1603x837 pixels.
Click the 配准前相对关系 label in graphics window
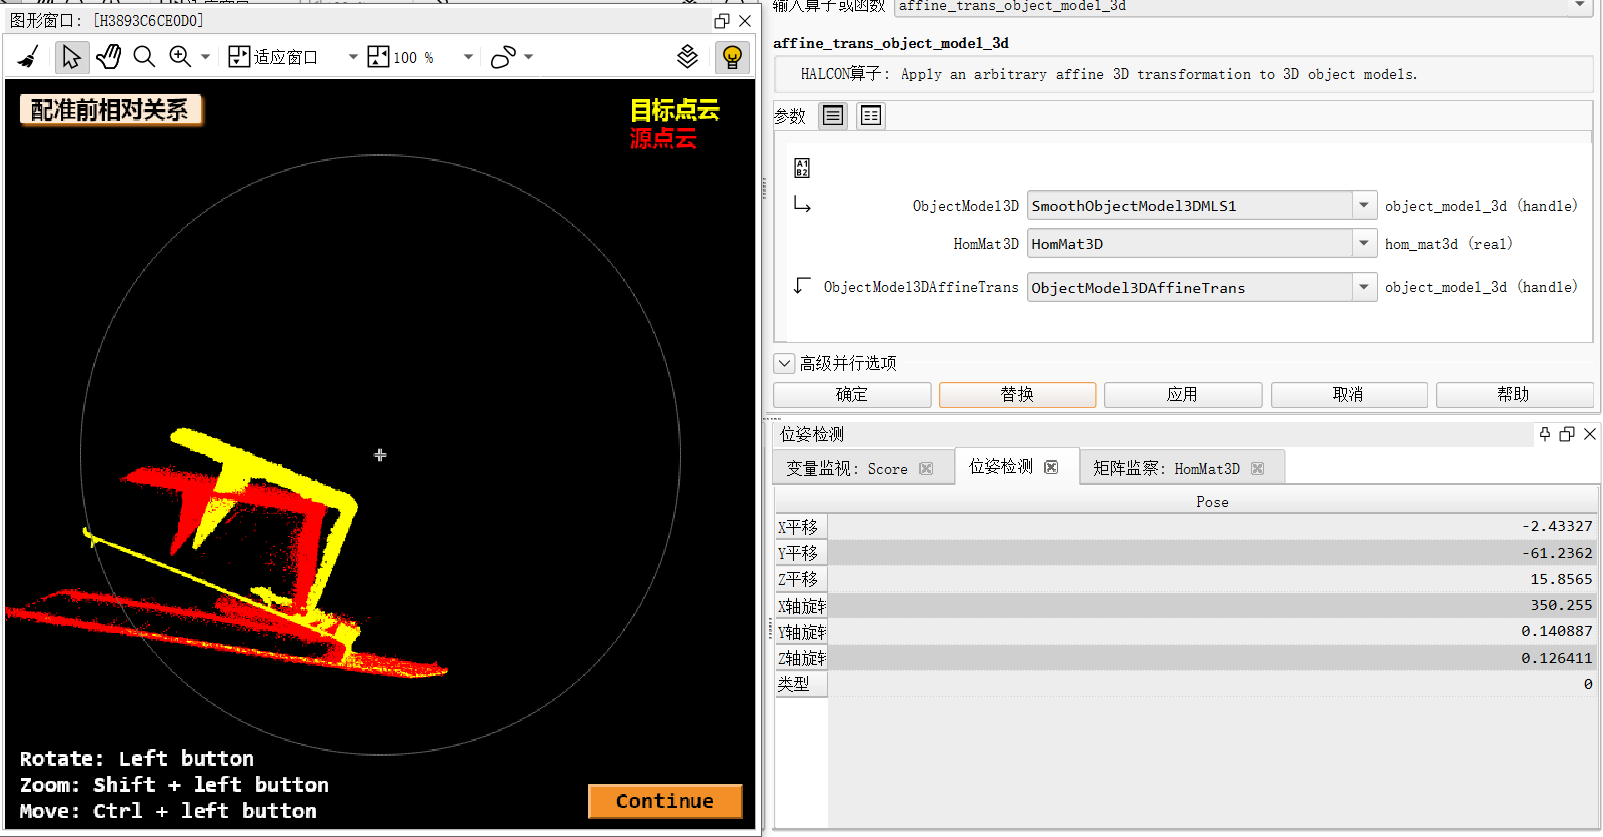110,110
